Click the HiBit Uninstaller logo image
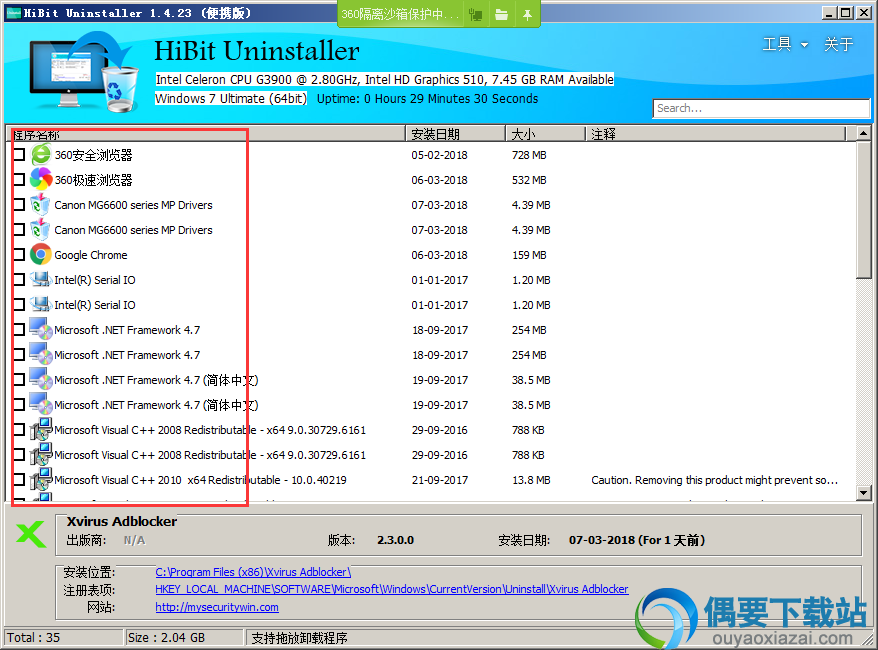The image size is (878, 650). (x=84, y=71)
